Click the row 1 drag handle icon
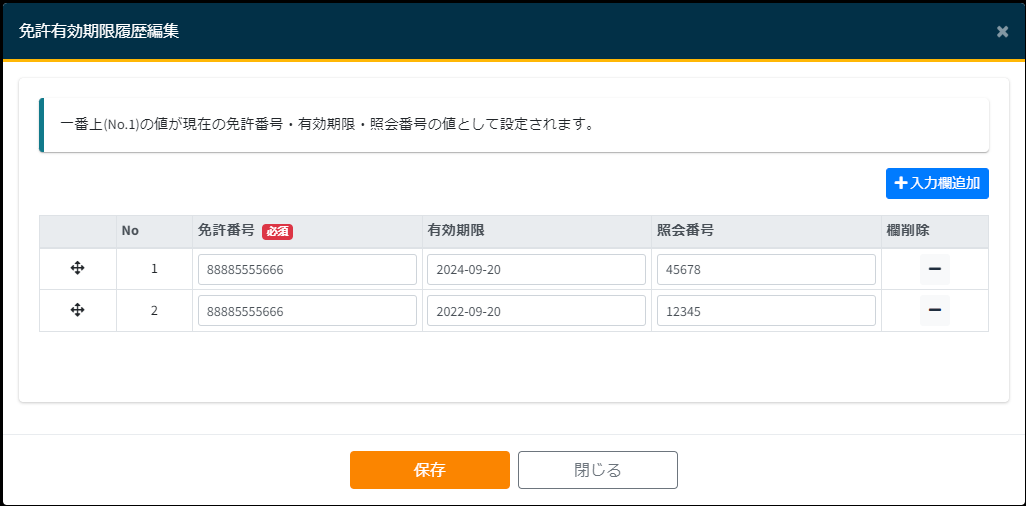The image size is (1026, 506). [77, 269]
